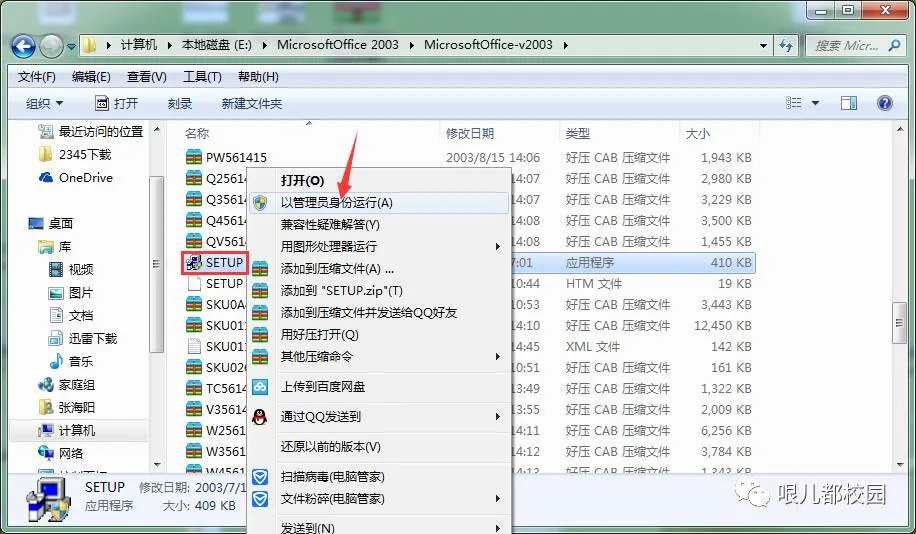
Task: Sort by the 类型 column header
Action: coord(577,133)
